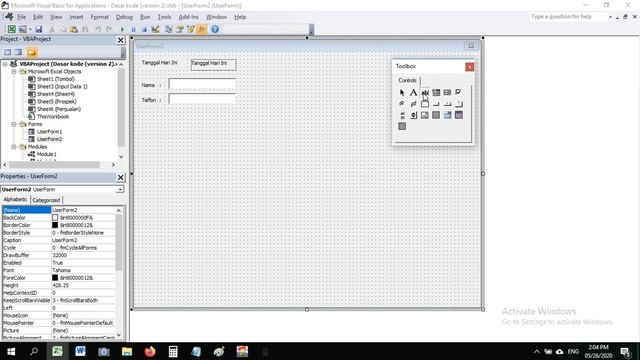Select the ComboBox tool in Toolbox

436,93
